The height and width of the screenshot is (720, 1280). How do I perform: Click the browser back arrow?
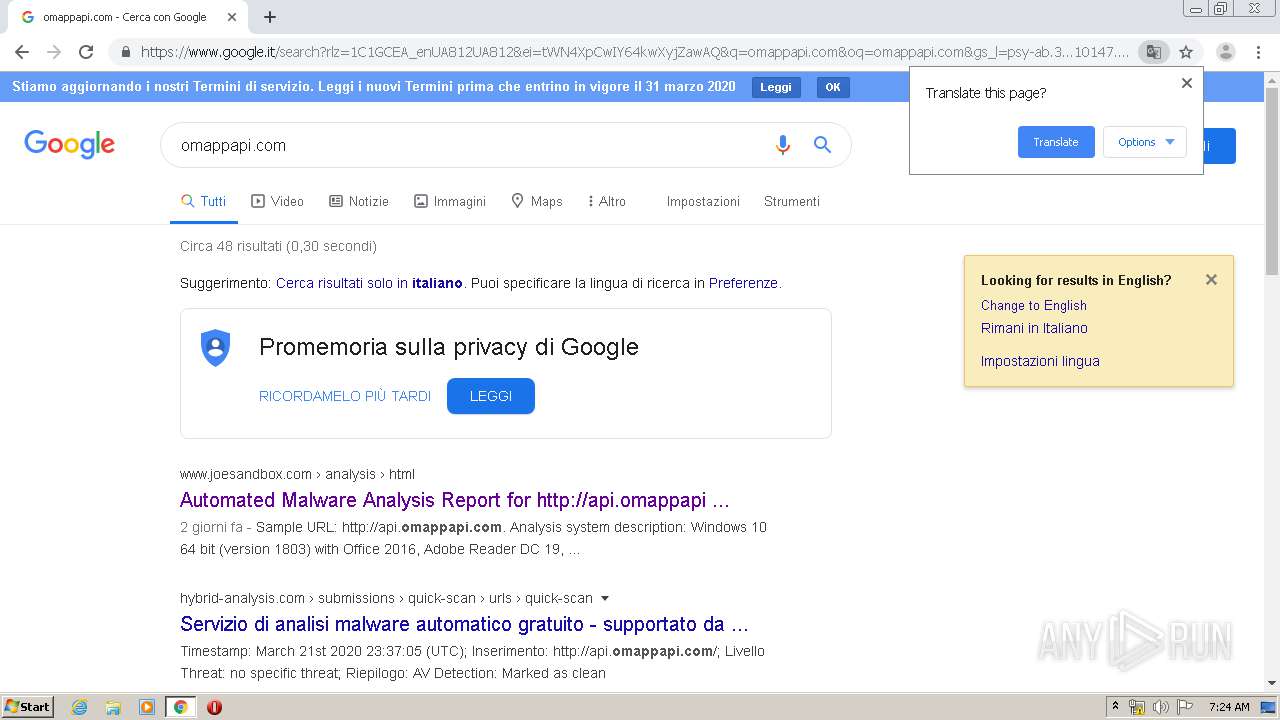22,52
